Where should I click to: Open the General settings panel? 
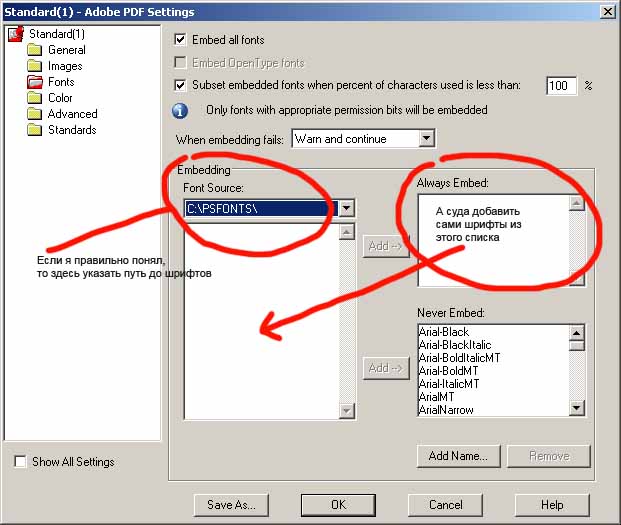[67, 50]
